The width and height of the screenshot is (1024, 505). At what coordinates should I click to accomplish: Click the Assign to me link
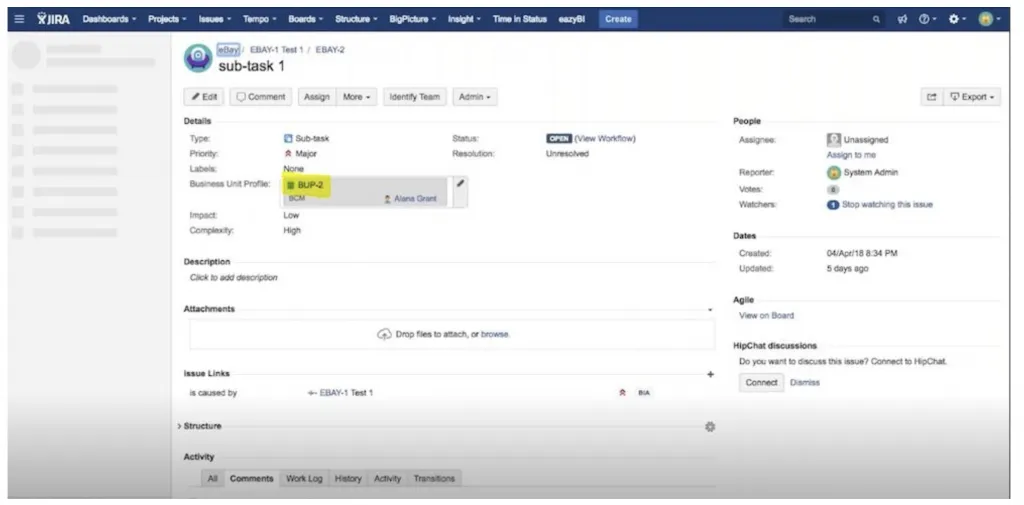pyautogui.click(x=851, y=155)
